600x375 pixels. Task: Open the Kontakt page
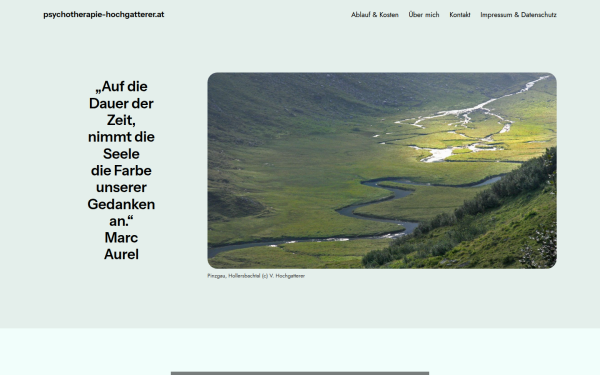point(460,15)
